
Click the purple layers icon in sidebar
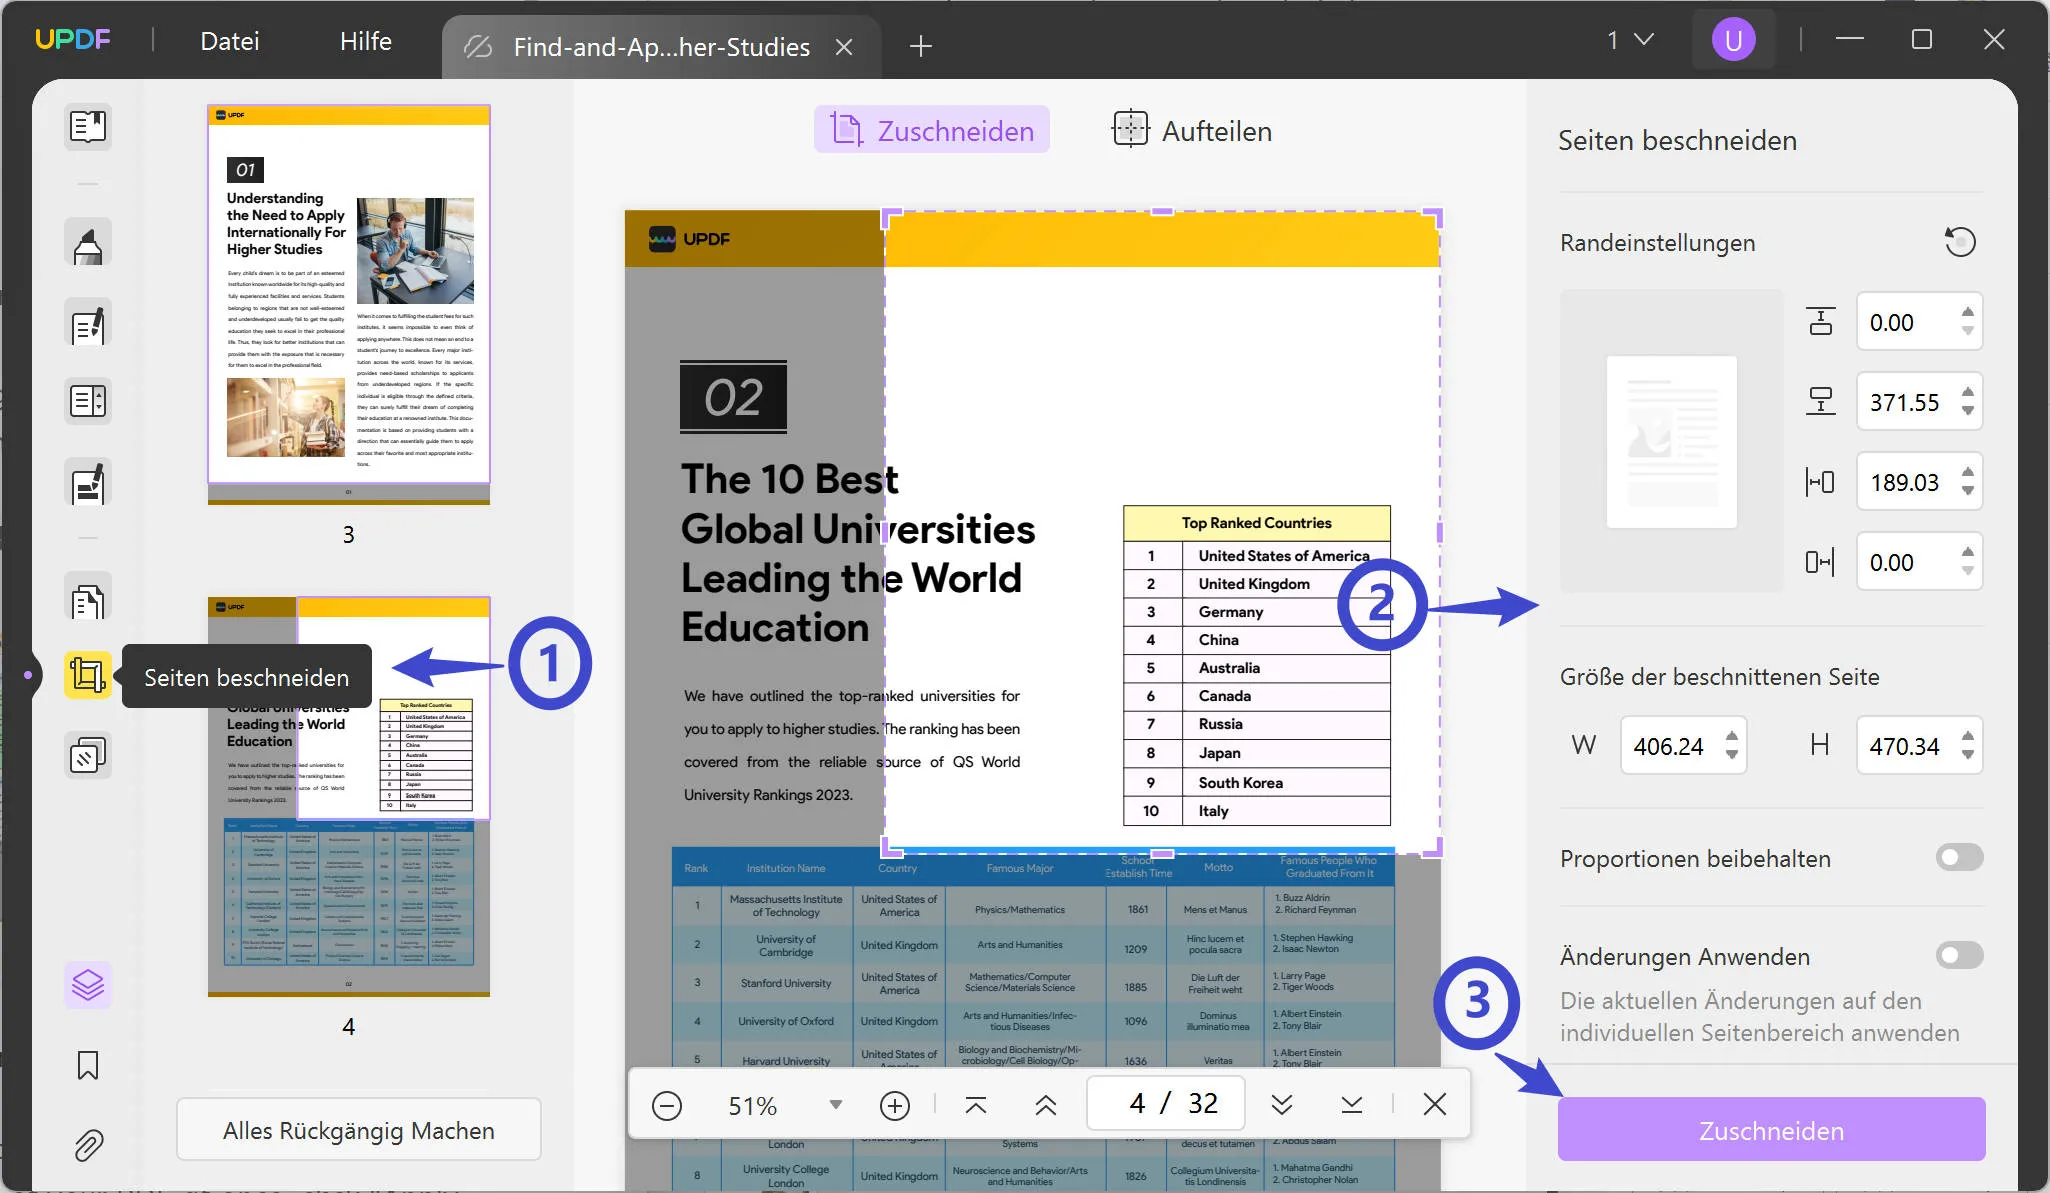88,985
